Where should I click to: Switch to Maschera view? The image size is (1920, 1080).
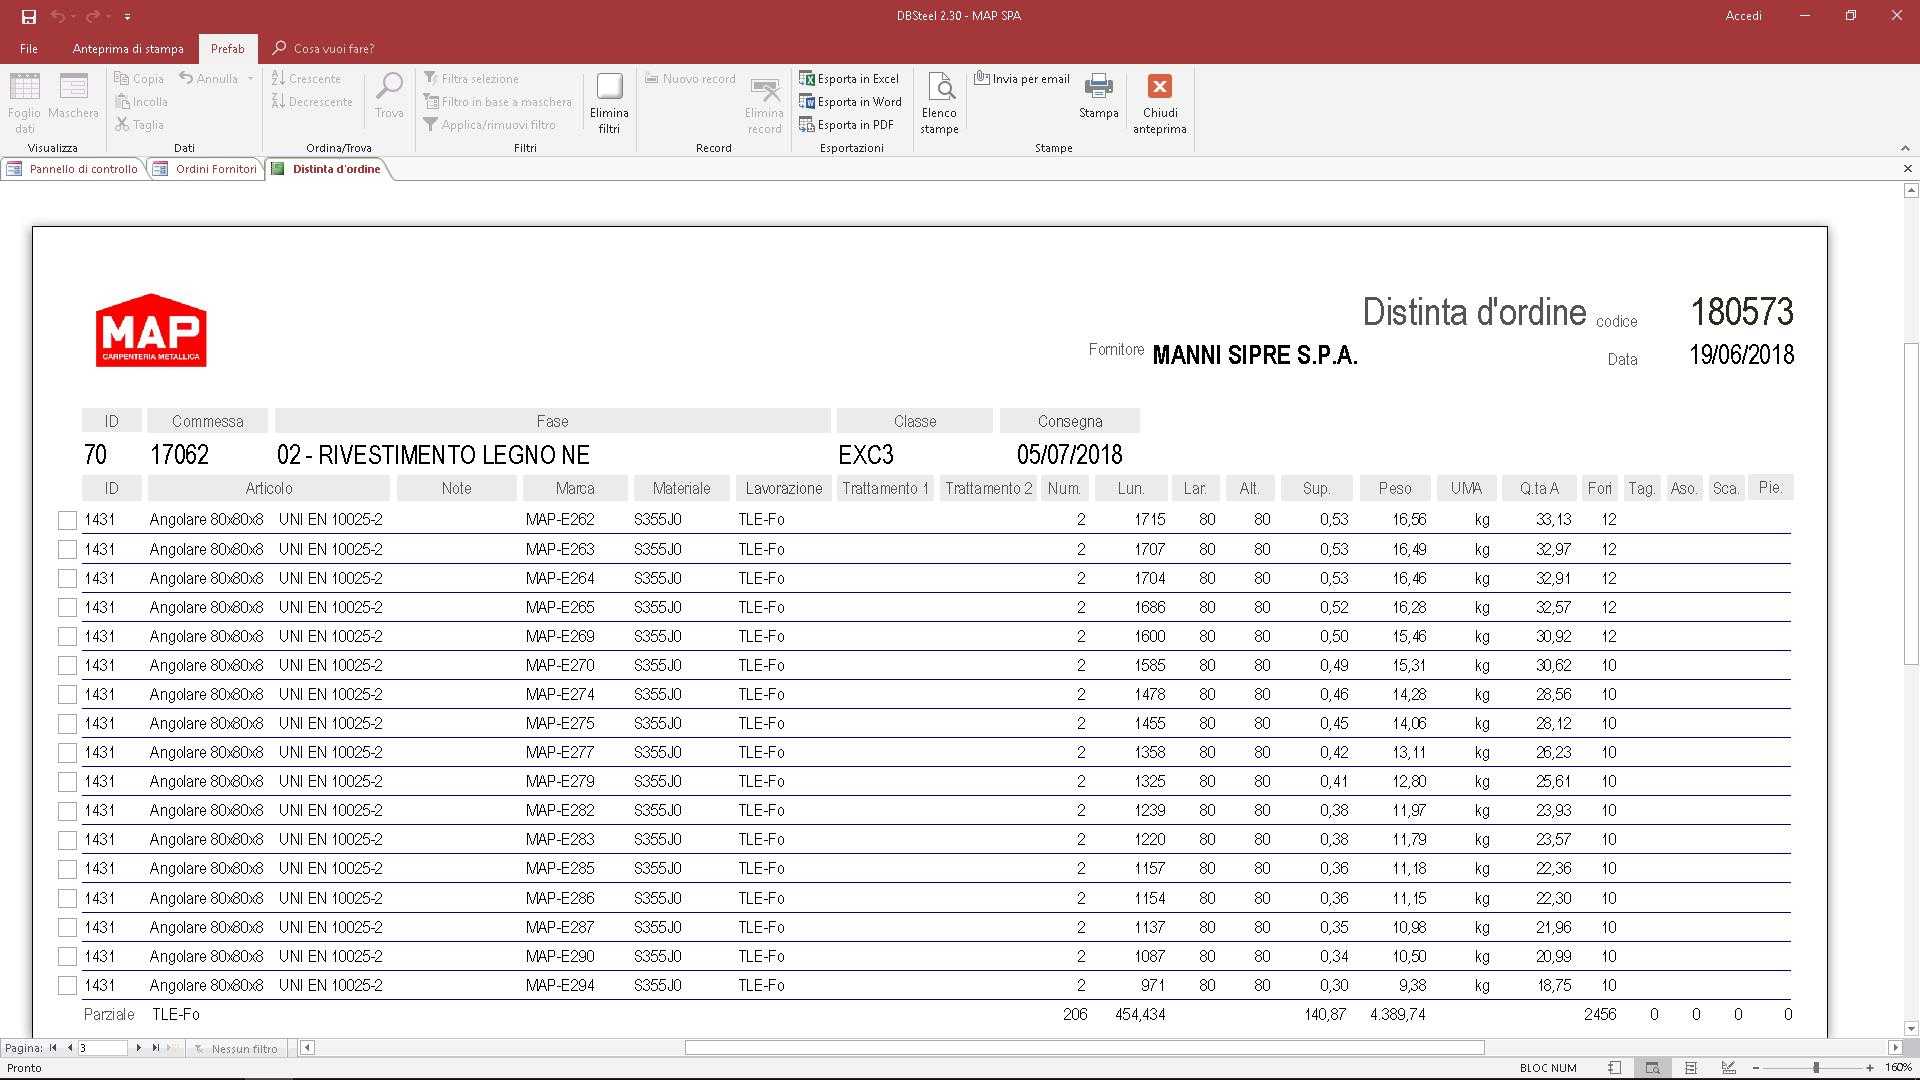tap(73, 96)
